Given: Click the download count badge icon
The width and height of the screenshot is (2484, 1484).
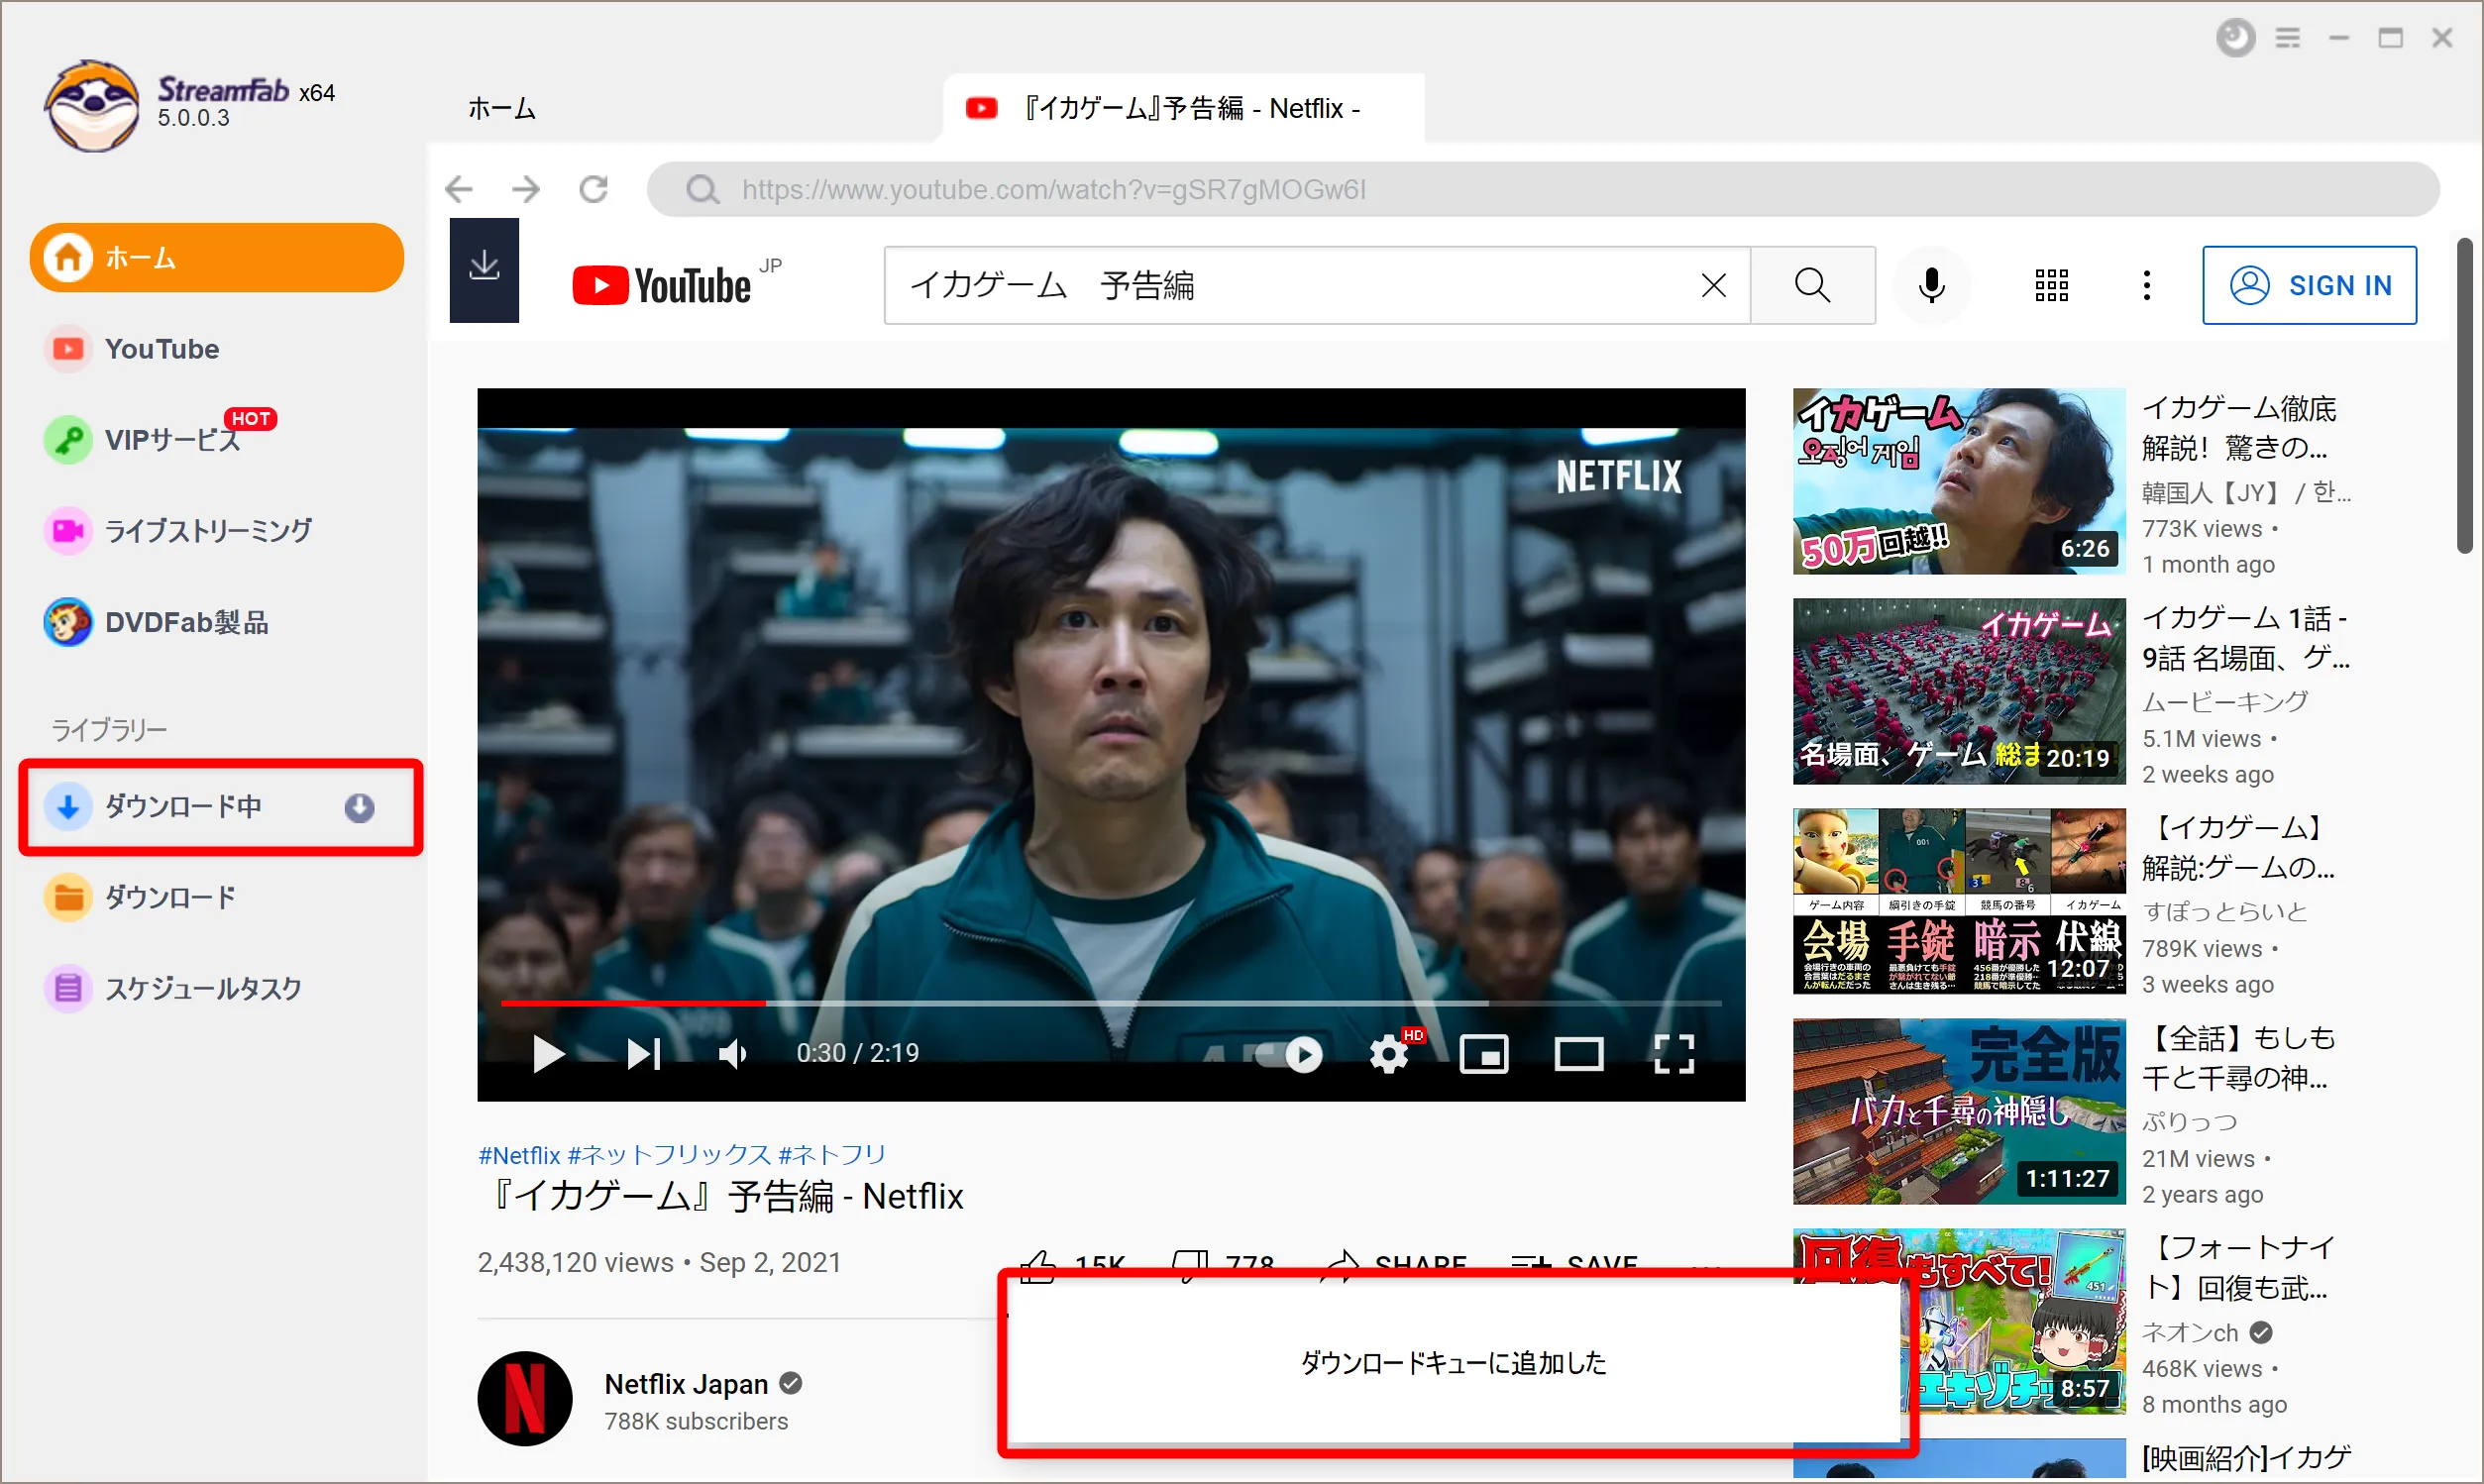Looking at the screenshot, I should pos(360,808).
